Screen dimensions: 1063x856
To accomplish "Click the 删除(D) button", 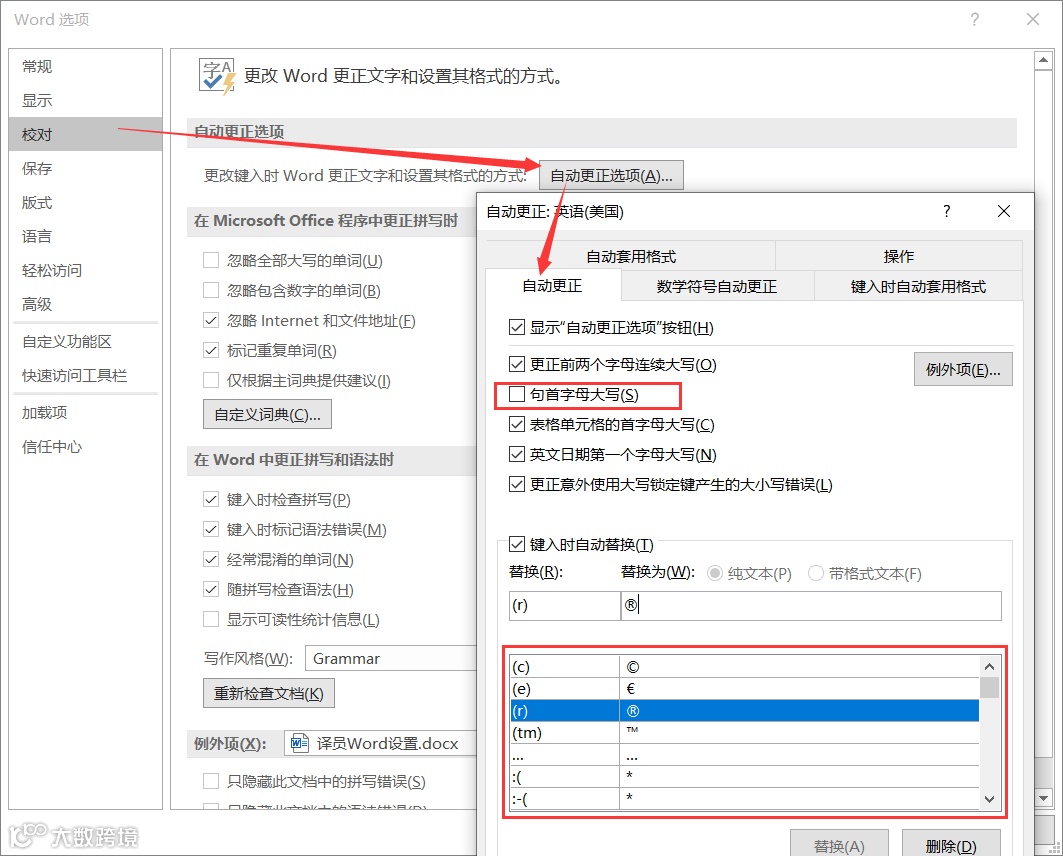I will click(x=950, y=844).
